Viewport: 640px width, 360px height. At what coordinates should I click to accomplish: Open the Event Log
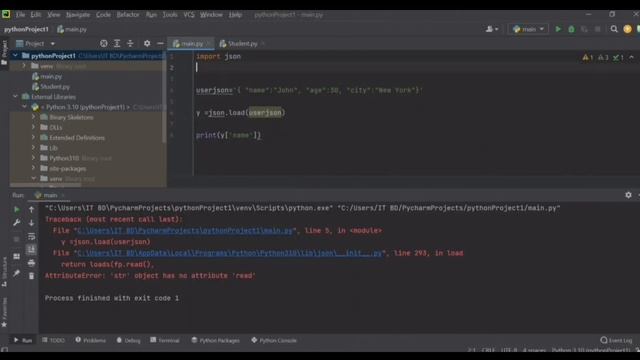pyautogui.click(x=616, y=340)
